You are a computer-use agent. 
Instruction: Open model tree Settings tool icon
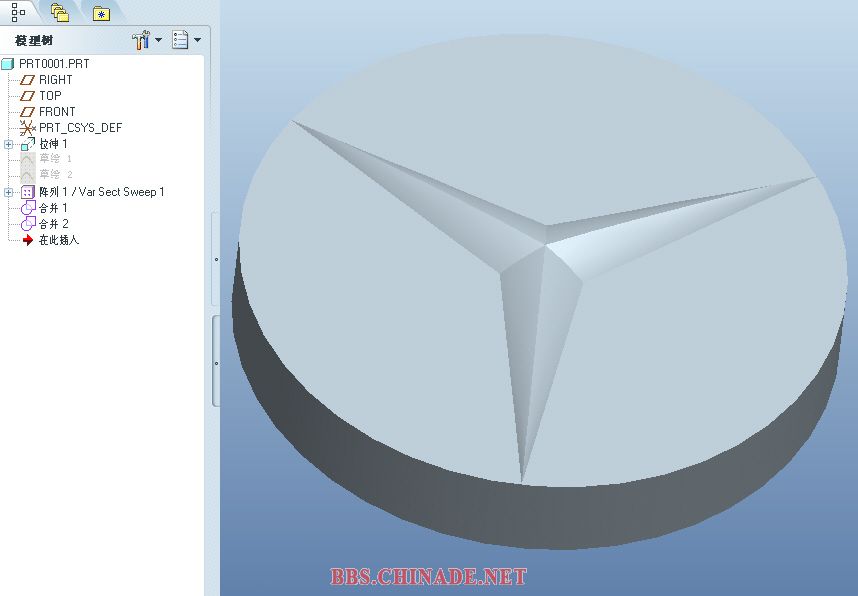[141, 40]
